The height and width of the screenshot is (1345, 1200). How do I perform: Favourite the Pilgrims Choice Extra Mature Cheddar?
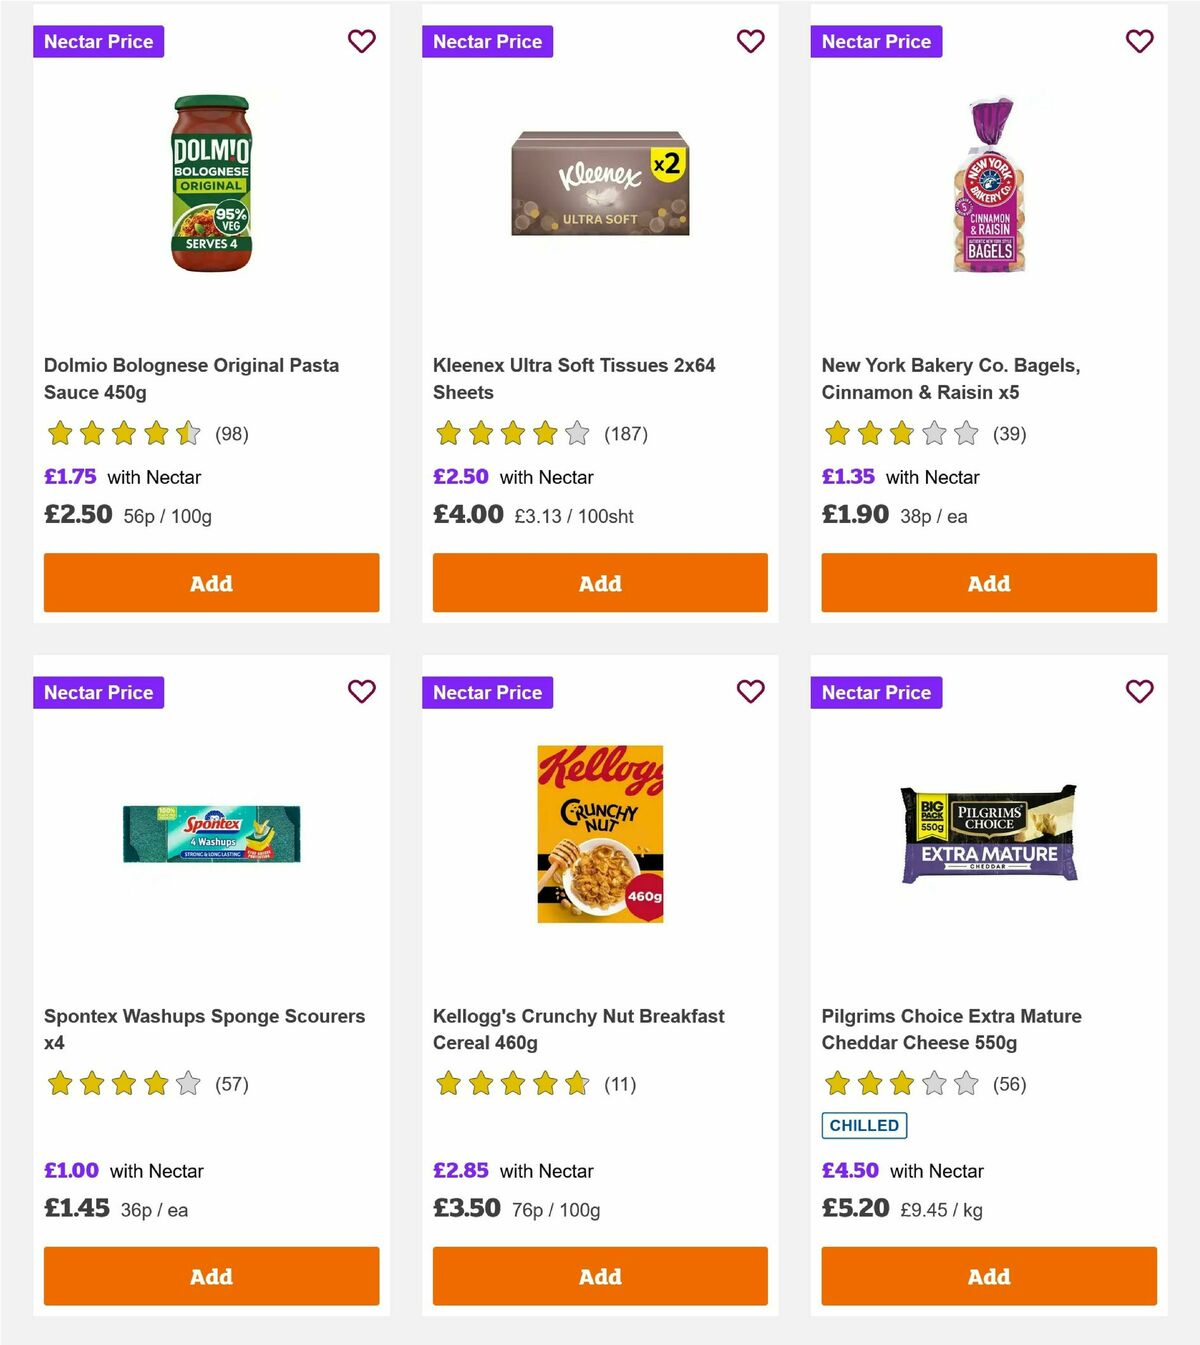[1139, 691]
